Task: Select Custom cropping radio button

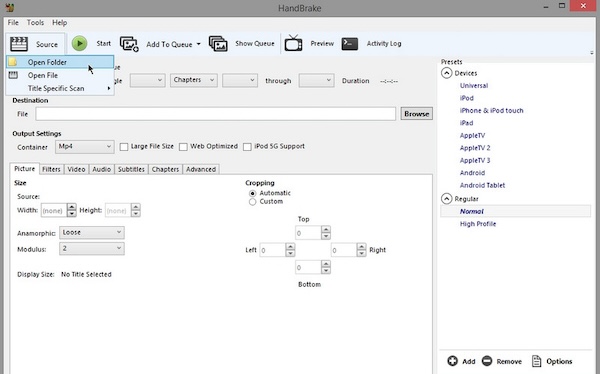Action: coord(253,202)
